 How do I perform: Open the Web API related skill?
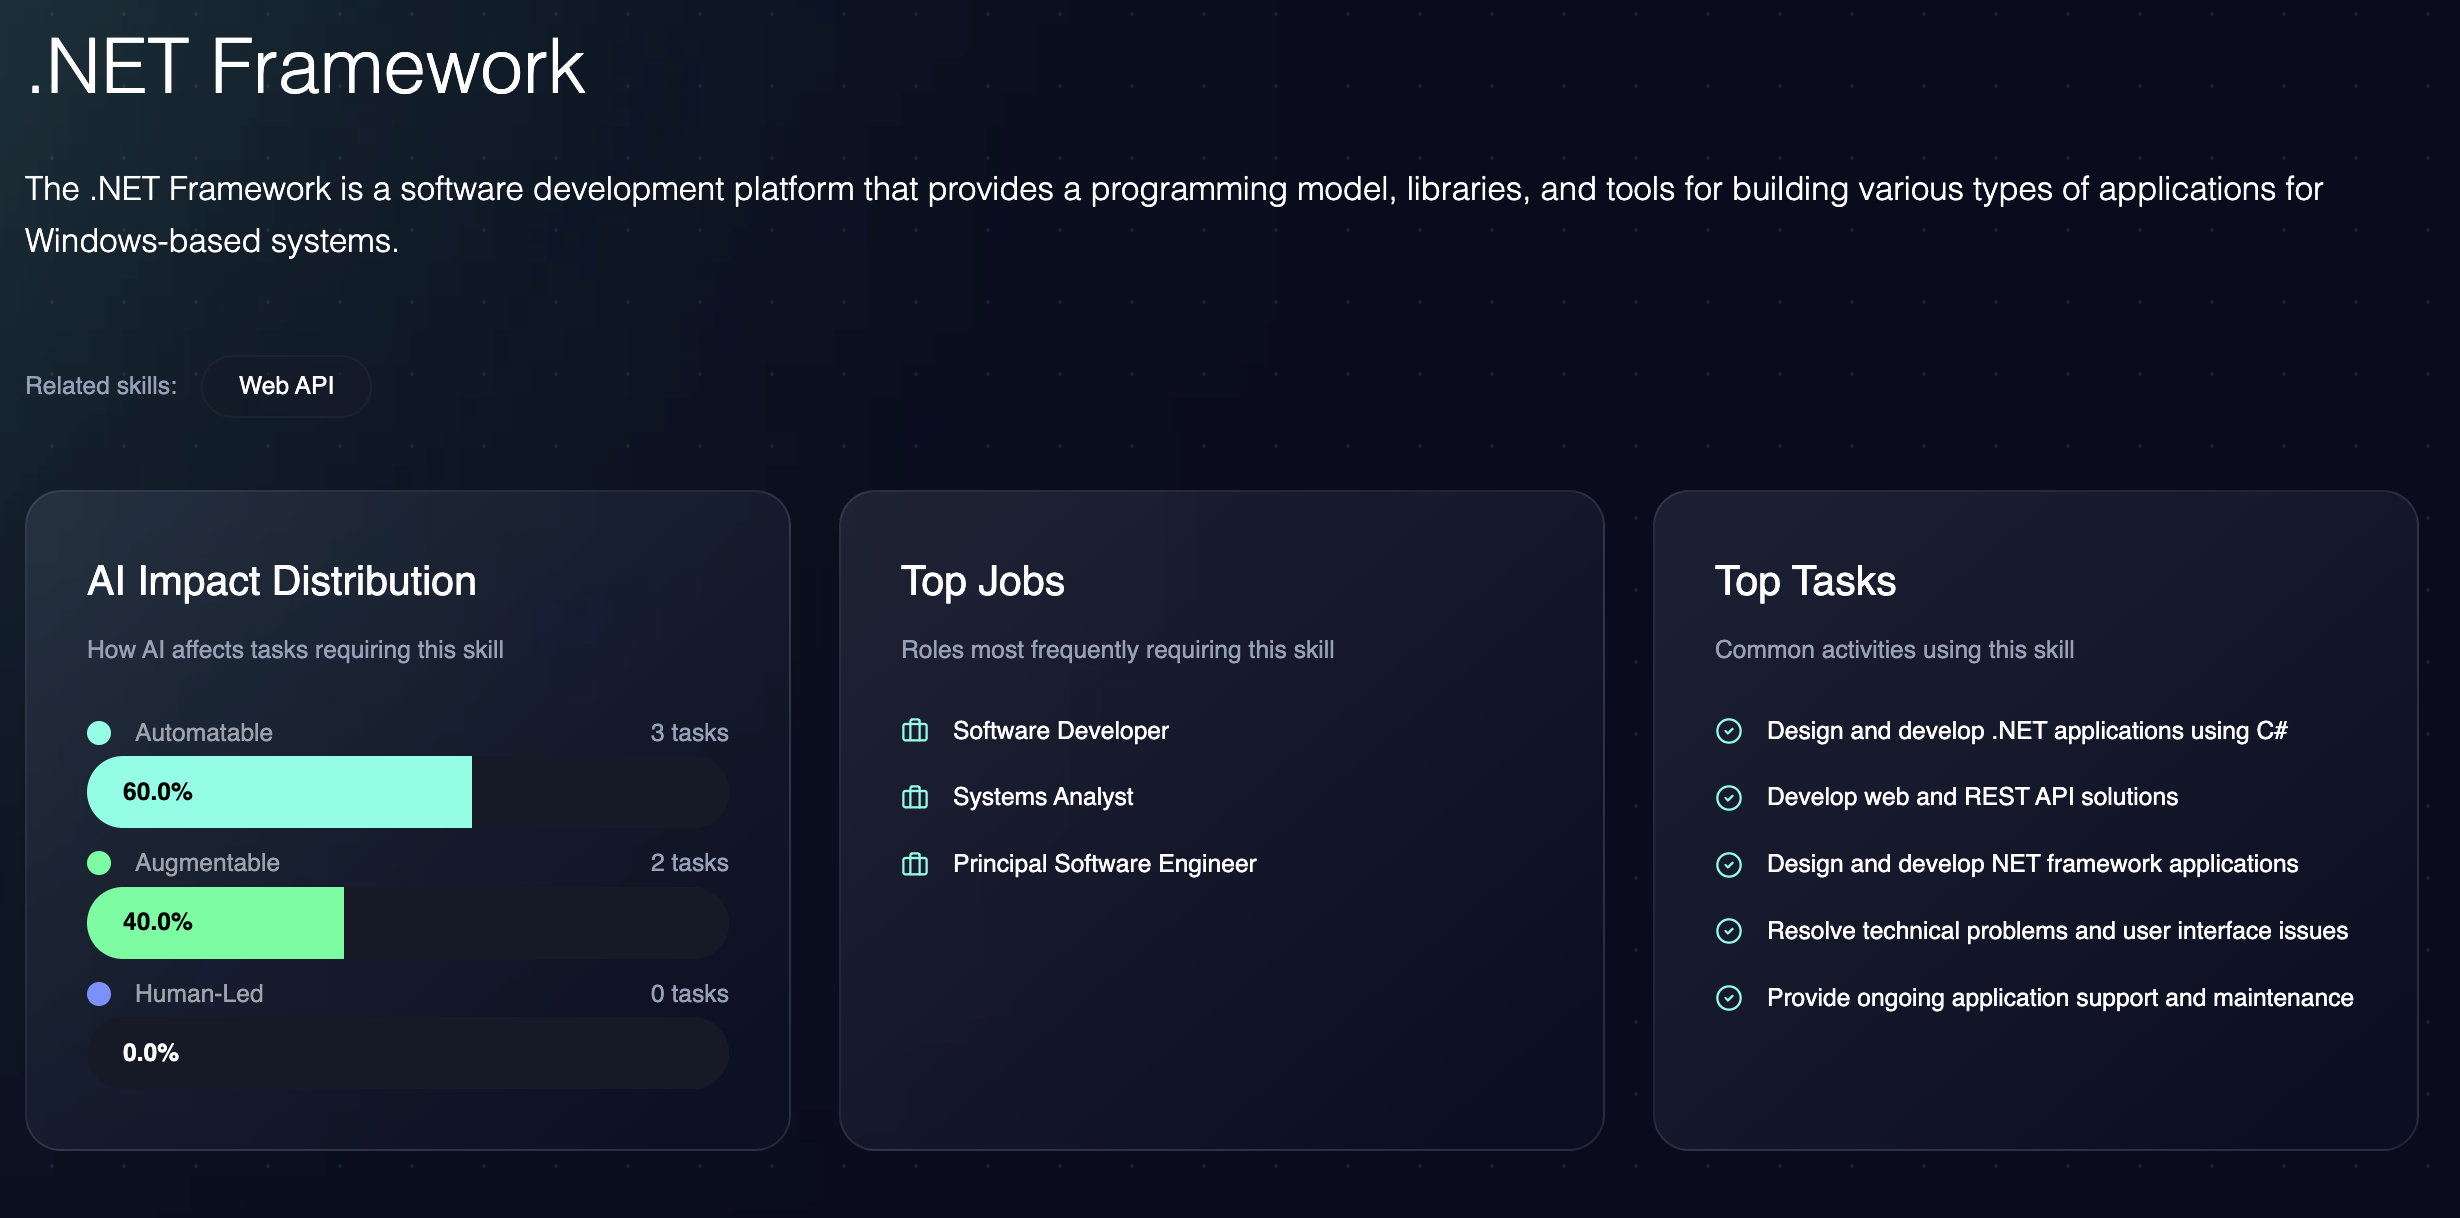286,386
